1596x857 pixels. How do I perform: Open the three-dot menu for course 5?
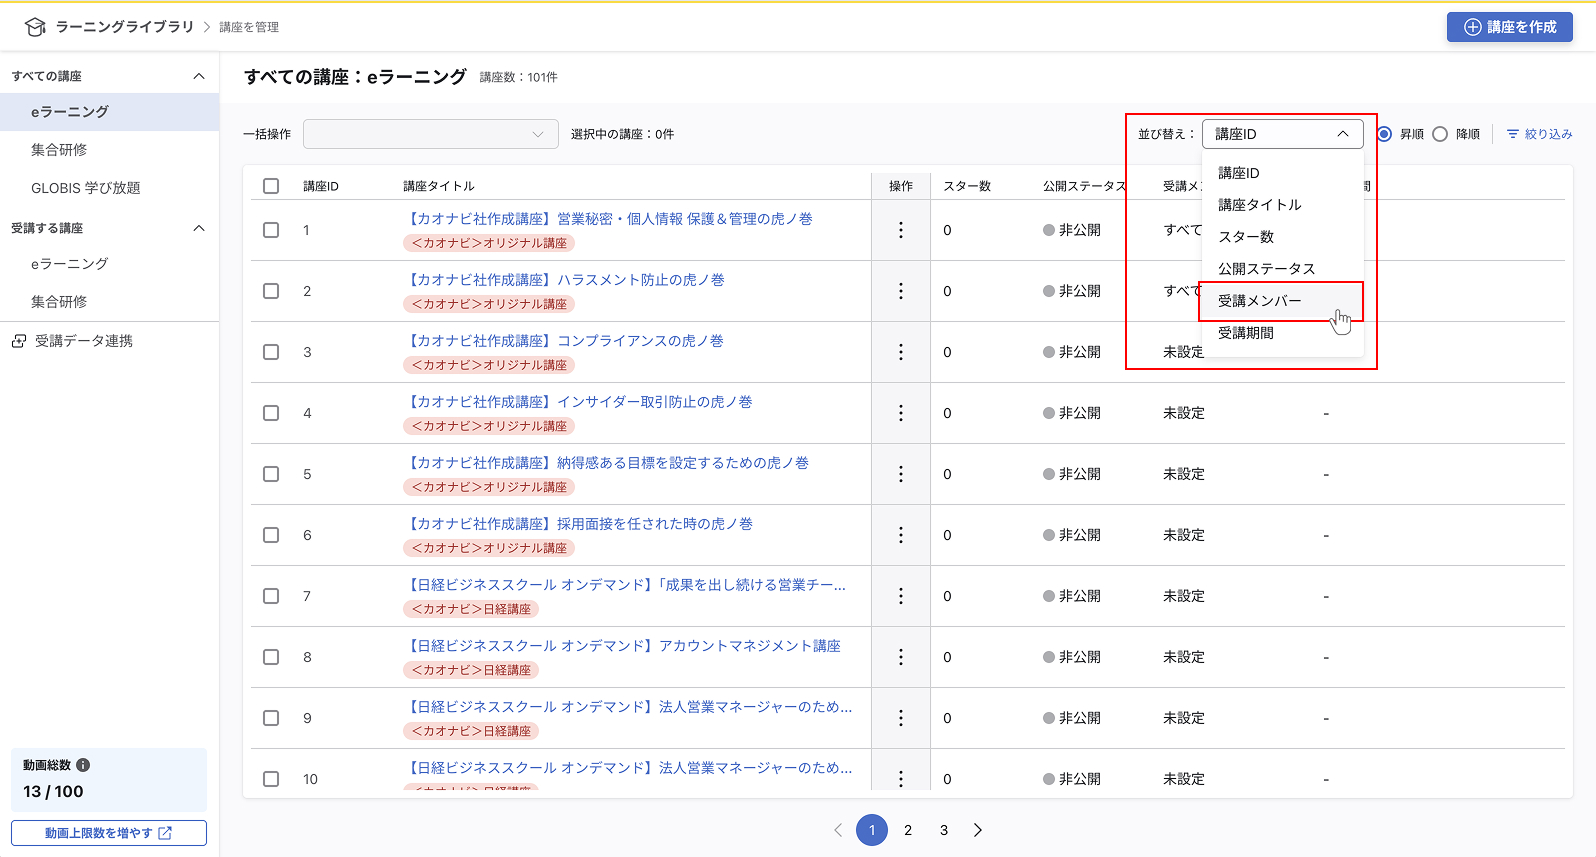click(x=901, y=474)
